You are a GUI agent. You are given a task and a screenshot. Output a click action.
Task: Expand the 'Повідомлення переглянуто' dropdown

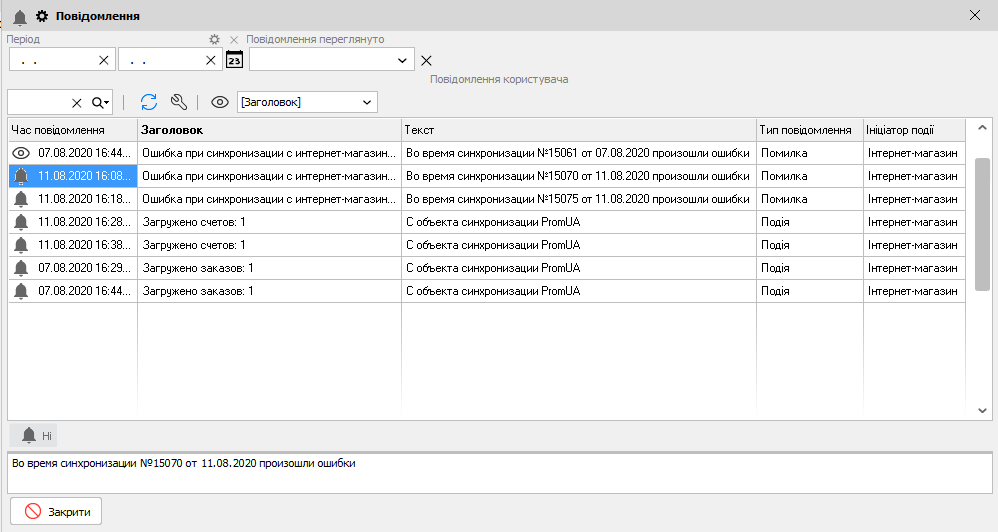(403, 60)
